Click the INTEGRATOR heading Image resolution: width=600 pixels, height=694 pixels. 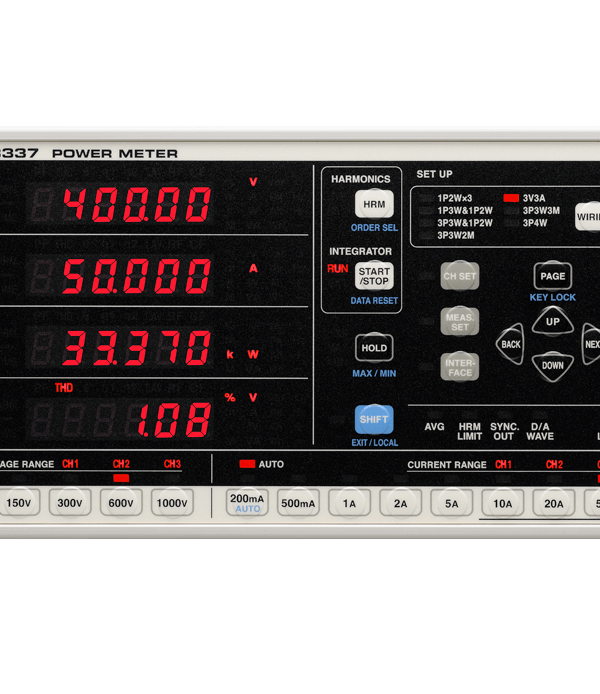click(361, 251)
